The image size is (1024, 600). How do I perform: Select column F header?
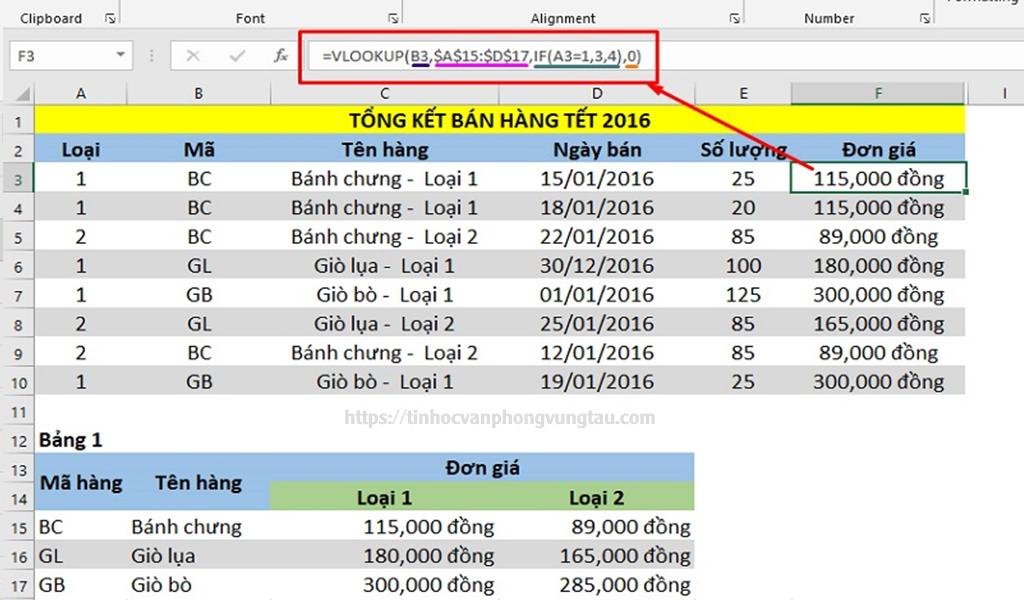pyautogui.click(x=878, y=94)
